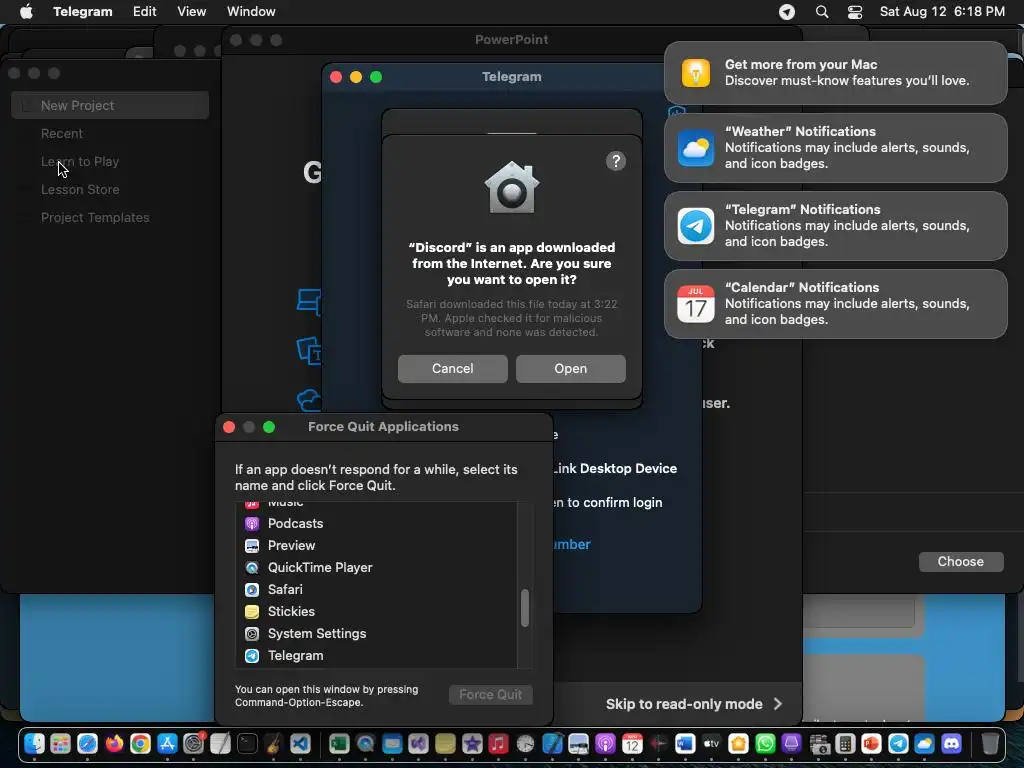Open the App Store Dock icon
This screenshot has width=1024, height=768.
click(167, 743)
